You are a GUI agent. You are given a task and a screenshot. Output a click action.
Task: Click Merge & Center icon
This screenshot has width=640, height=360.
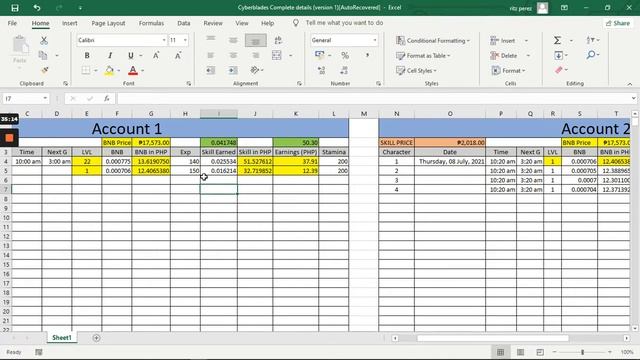[277, 56]
